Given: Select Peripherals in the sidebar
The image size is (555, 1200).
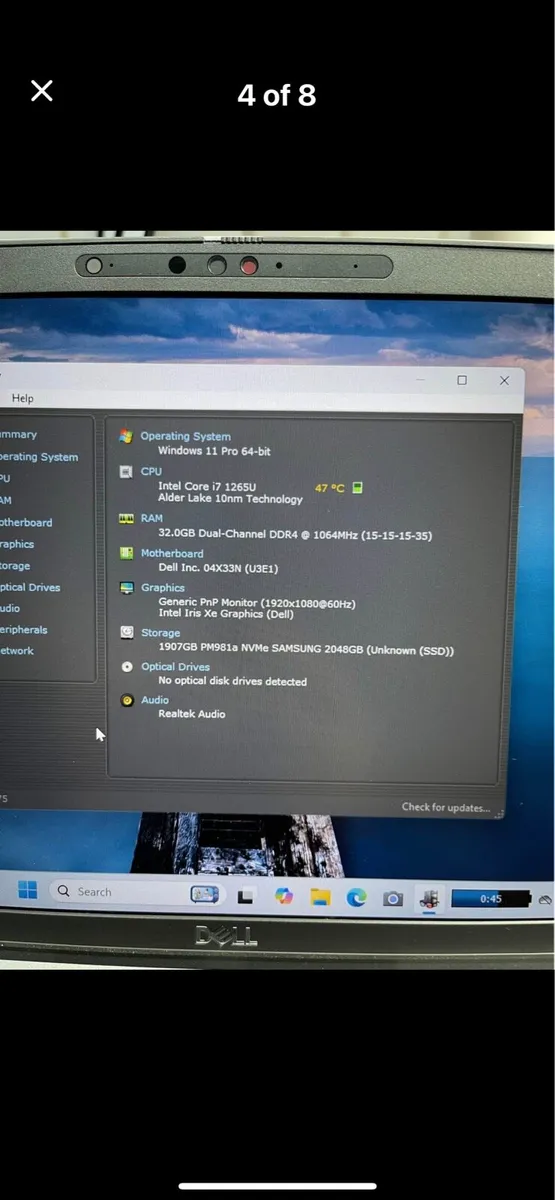Looking at the screenshot, I should [x=24, y=630].
